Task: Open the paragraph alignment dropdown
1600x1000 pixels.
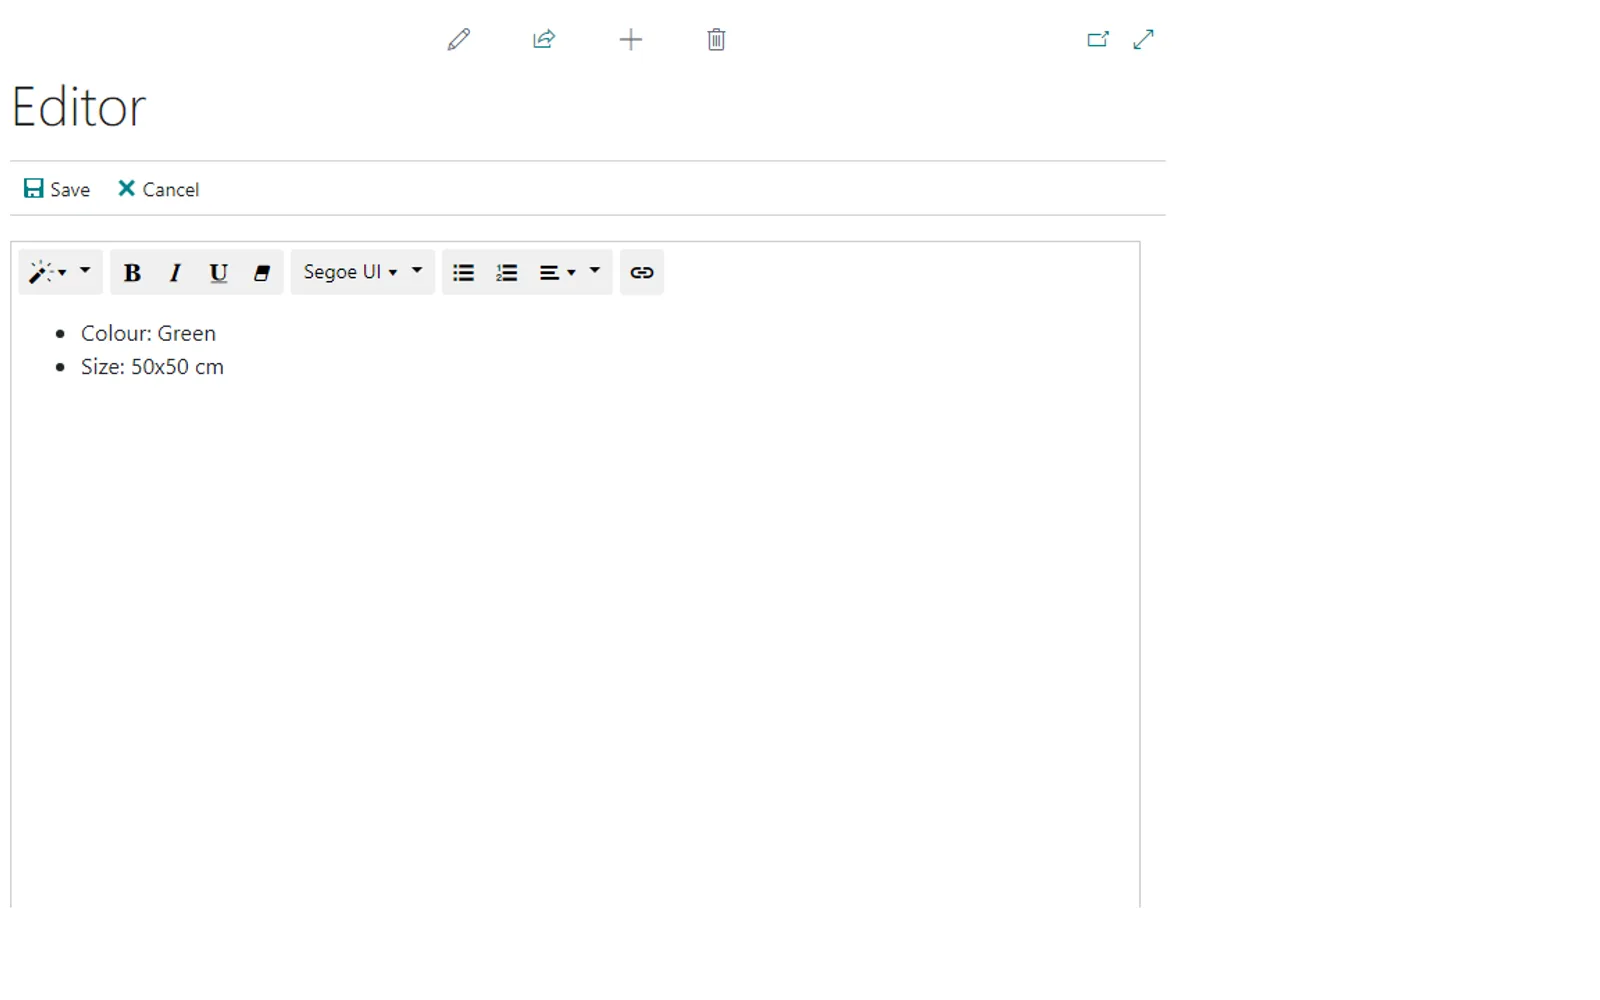Action: 556,273
